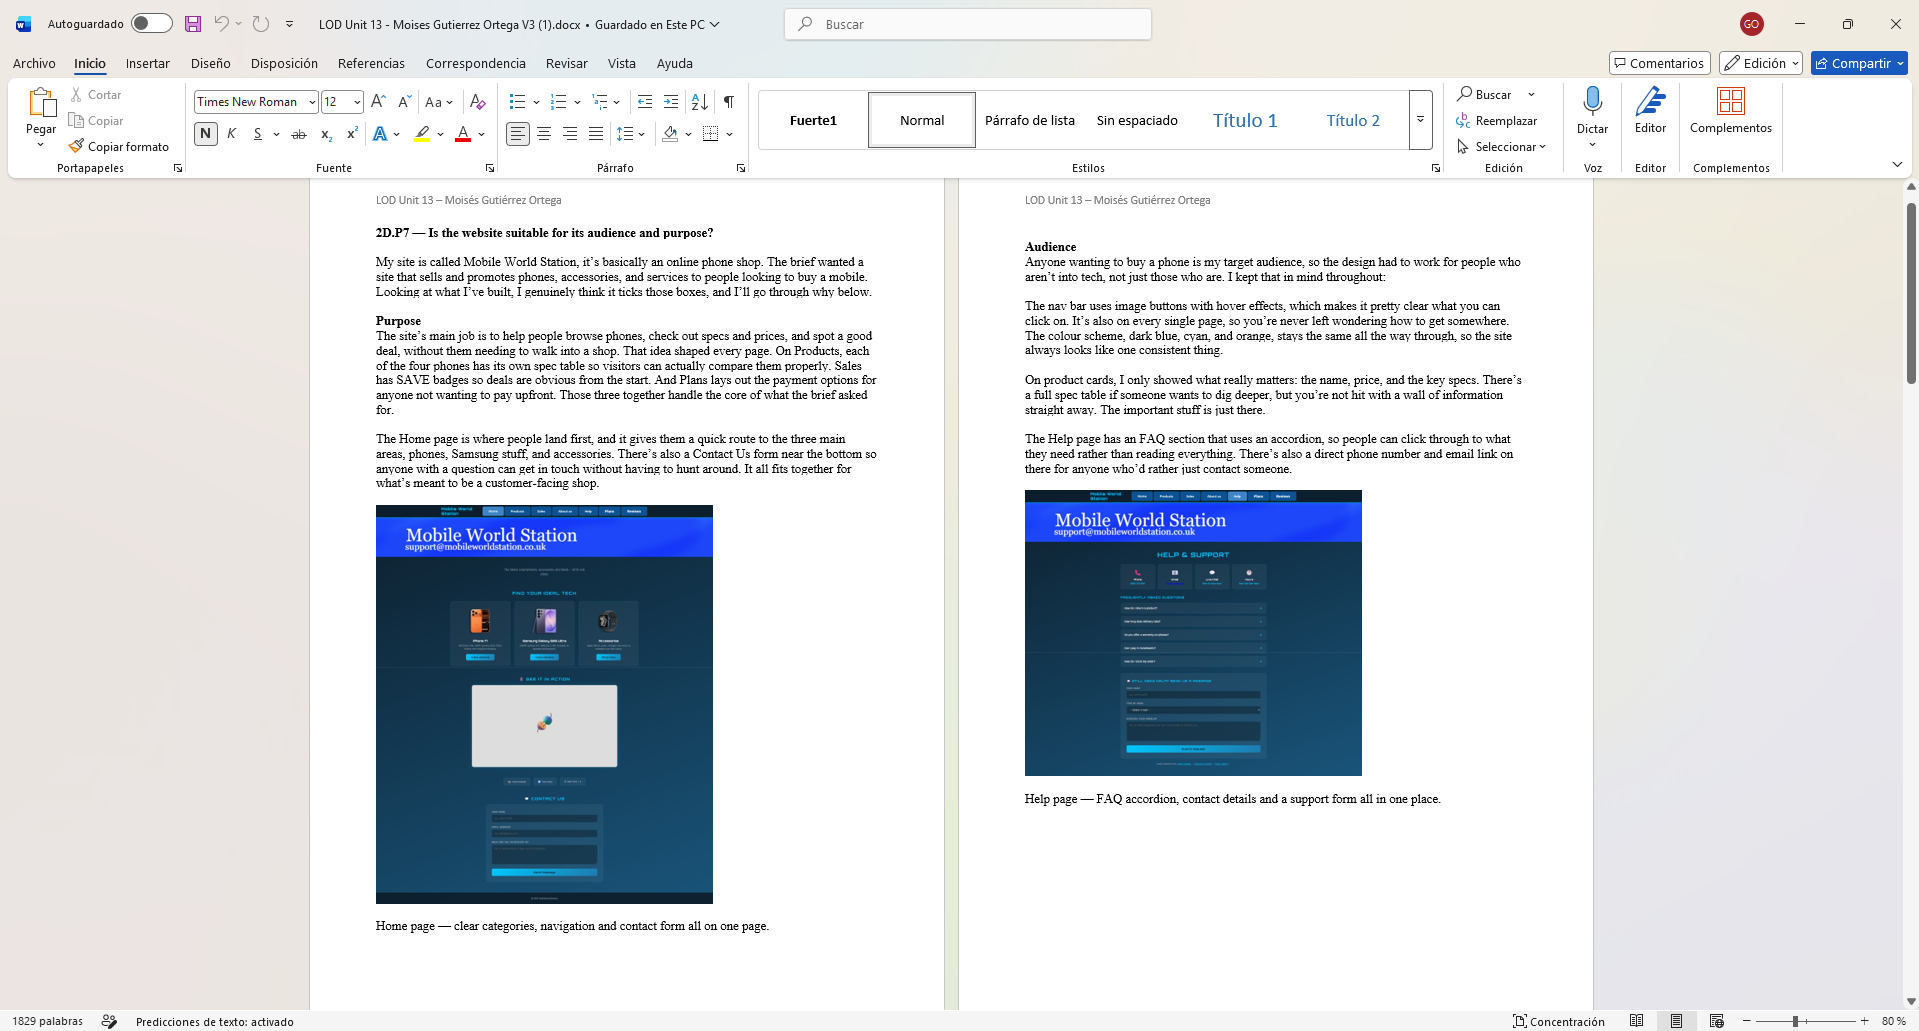
Task: Clear all formatting with eraser icon
Action: pos(478,102)
